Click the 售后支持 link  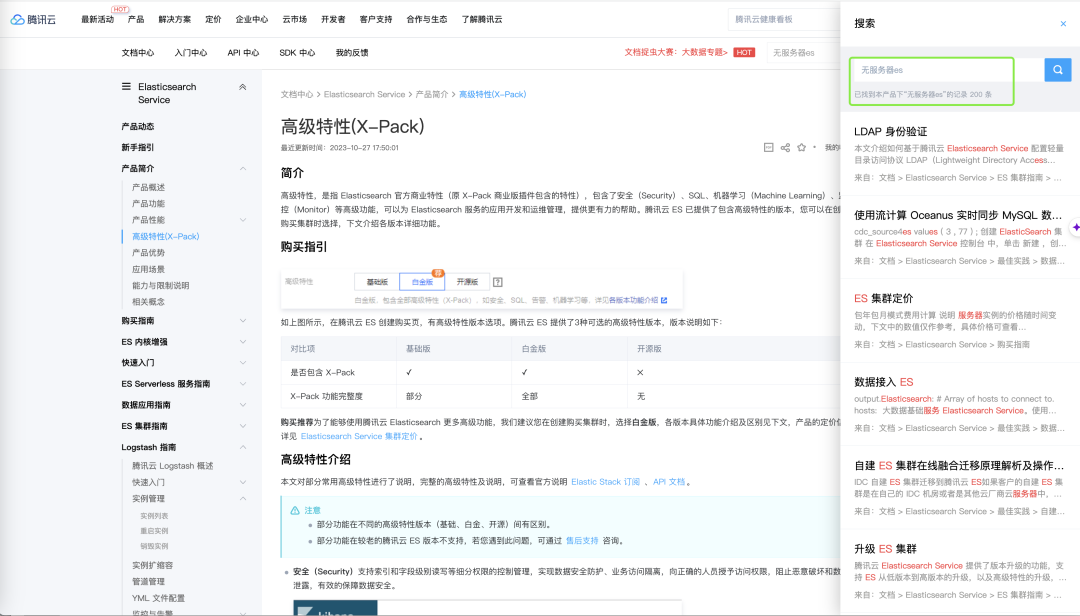(581, 541)
